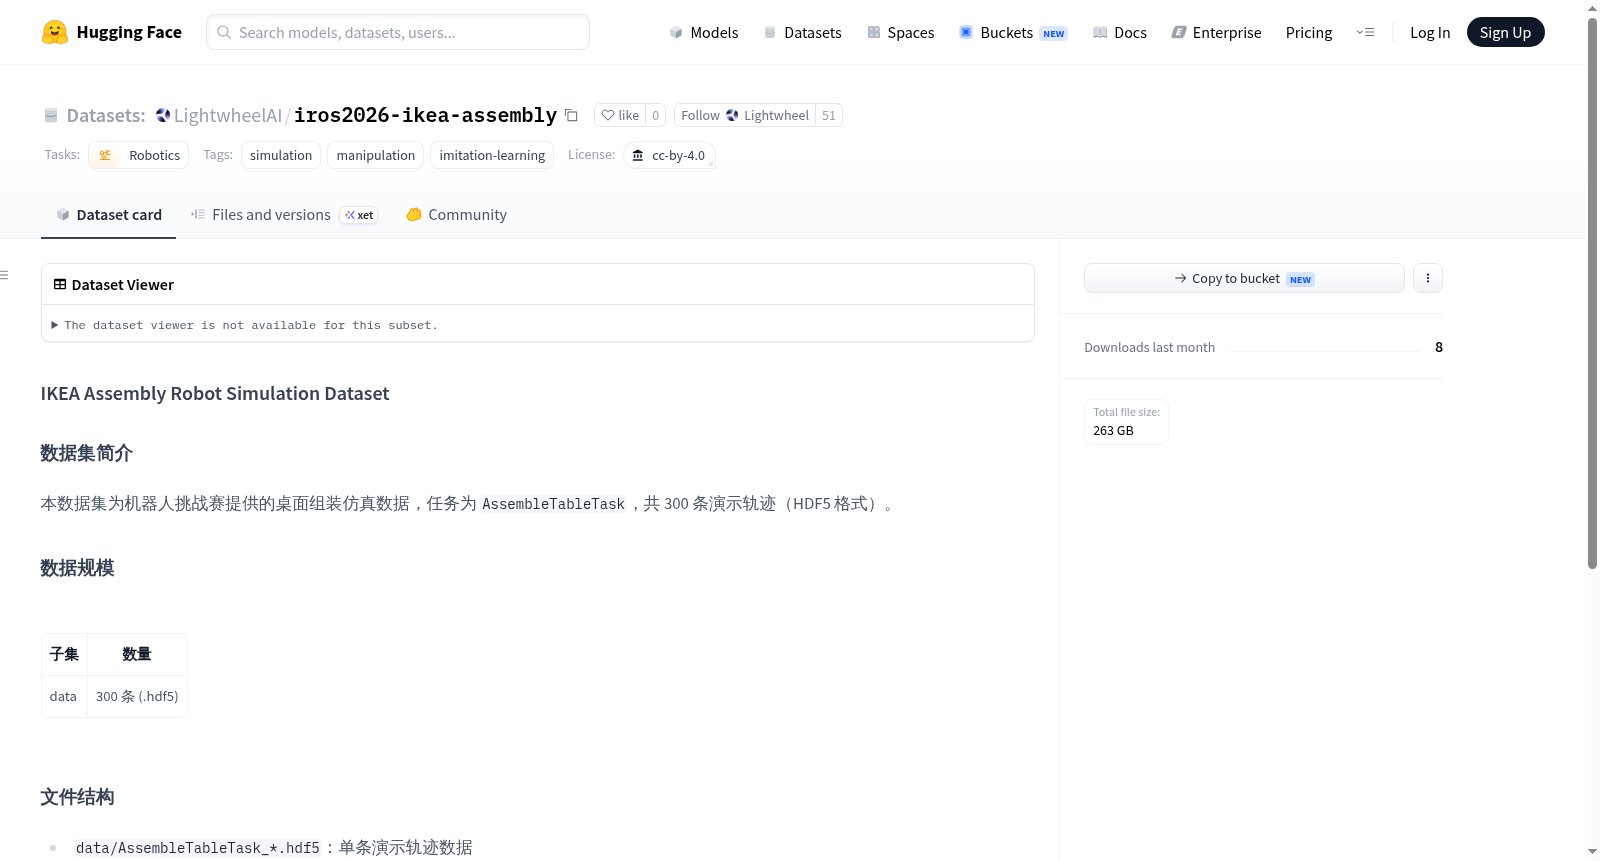The image size is (1600, 861).
Task: Click the Robotics task tag
Action: tap(139, 155)
